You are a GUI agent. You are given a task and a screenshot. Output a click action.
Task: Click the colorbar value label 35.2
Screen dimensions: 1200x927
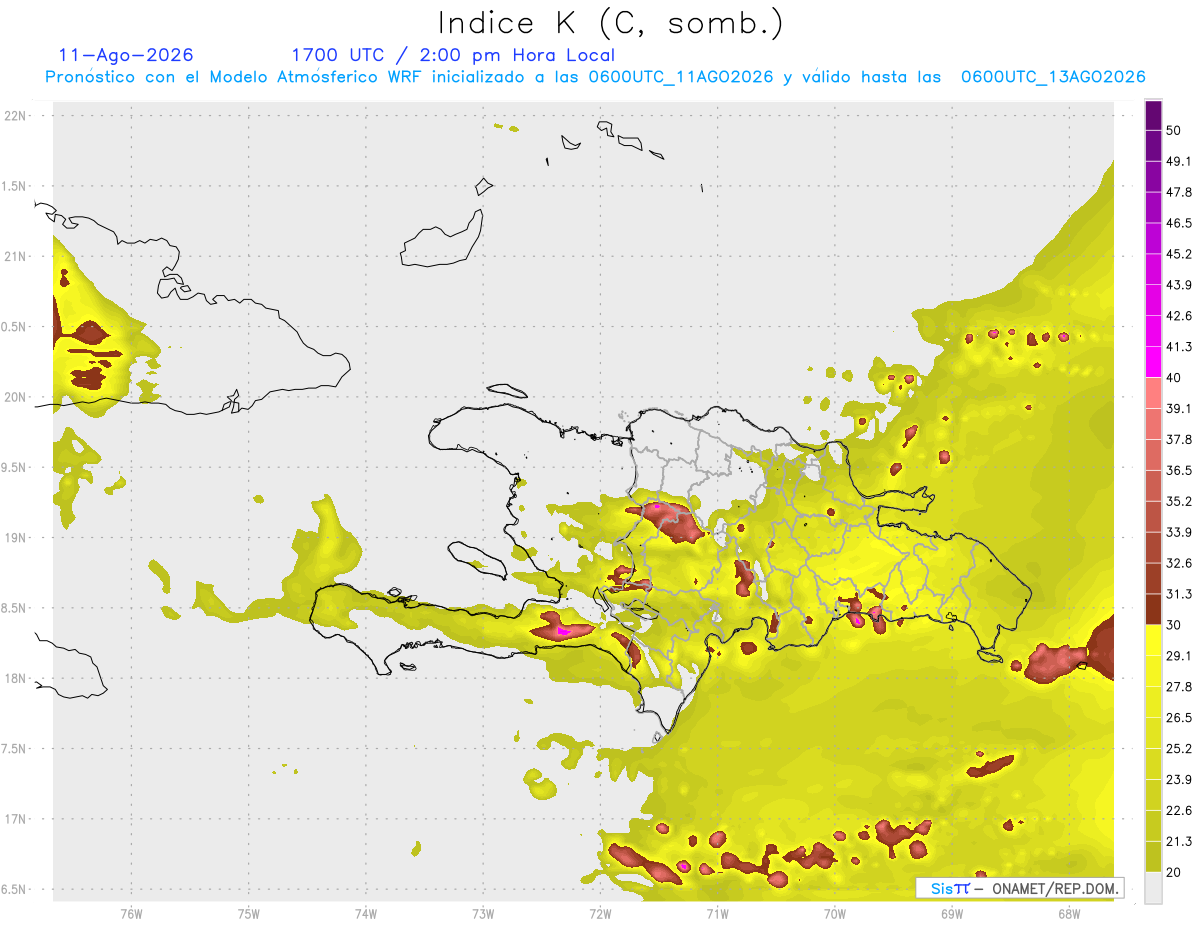1179,501
